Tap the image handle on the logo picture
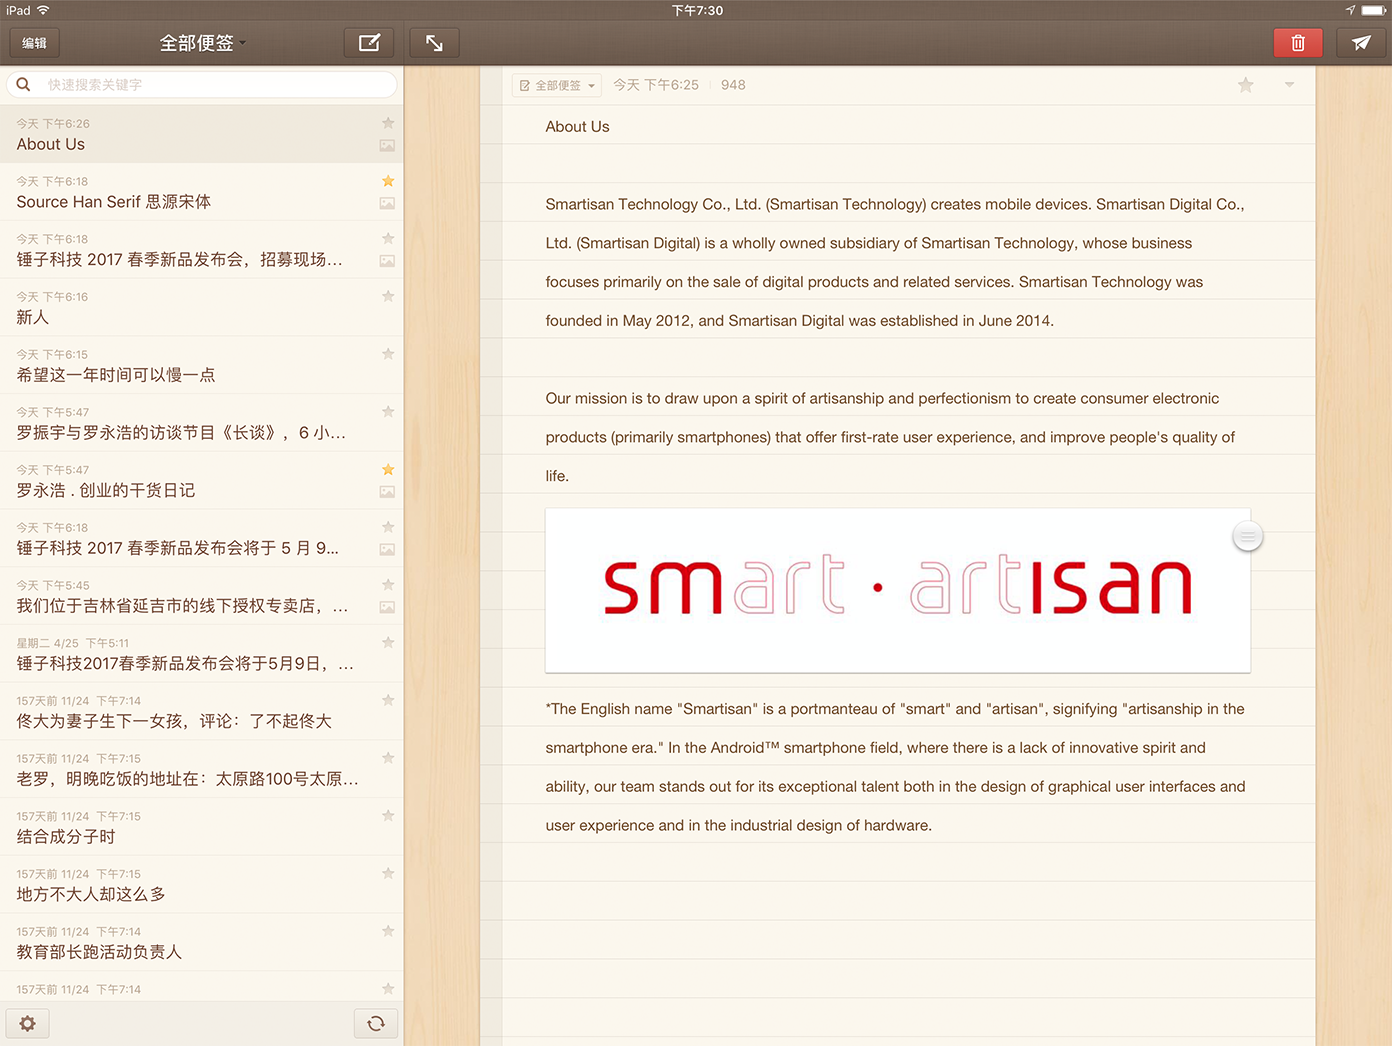The width and height of the screenshot is (1392, 1046). 1247,537
